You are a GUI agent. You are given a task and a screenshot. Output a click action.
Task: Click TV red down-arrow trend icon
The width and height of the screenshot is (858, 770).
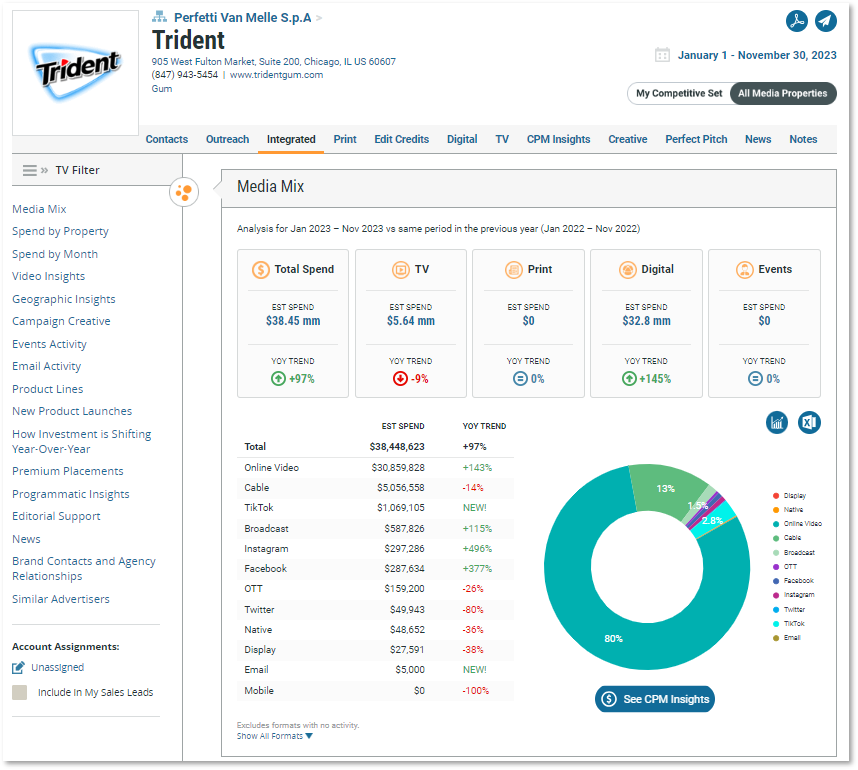(x=400, y=379)
